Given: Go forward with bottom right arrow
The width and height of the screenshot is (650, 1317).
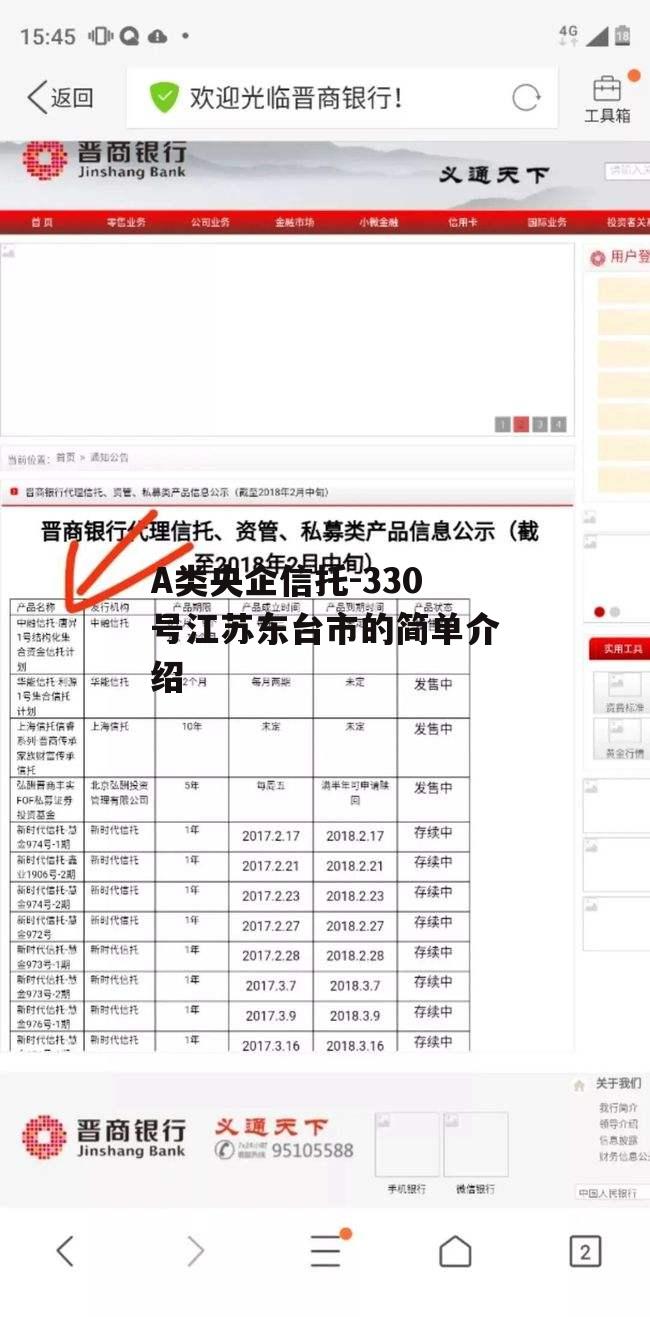Looking at the screenshot, I should (x=195, y=1250).
